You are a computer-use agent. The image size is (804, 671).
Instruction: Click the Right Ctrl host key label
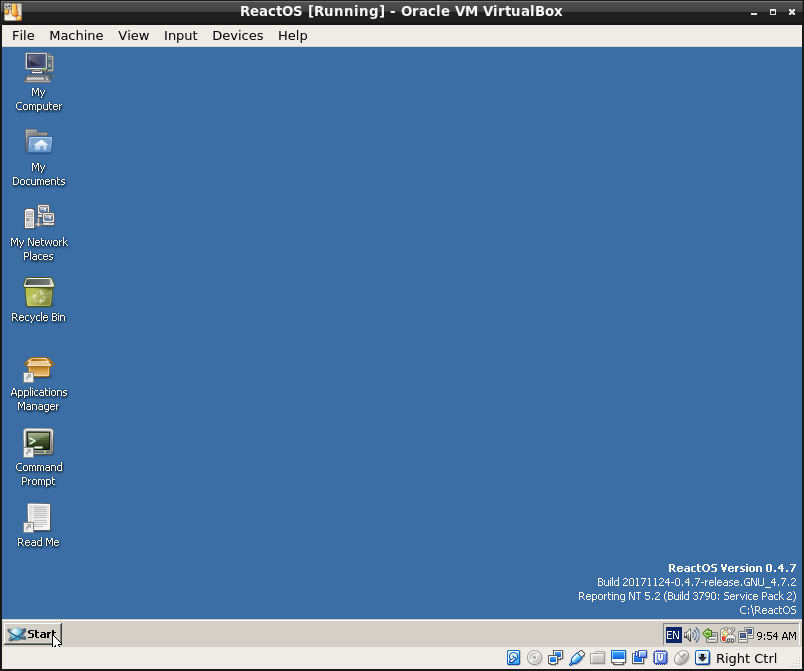pos(747,658)
